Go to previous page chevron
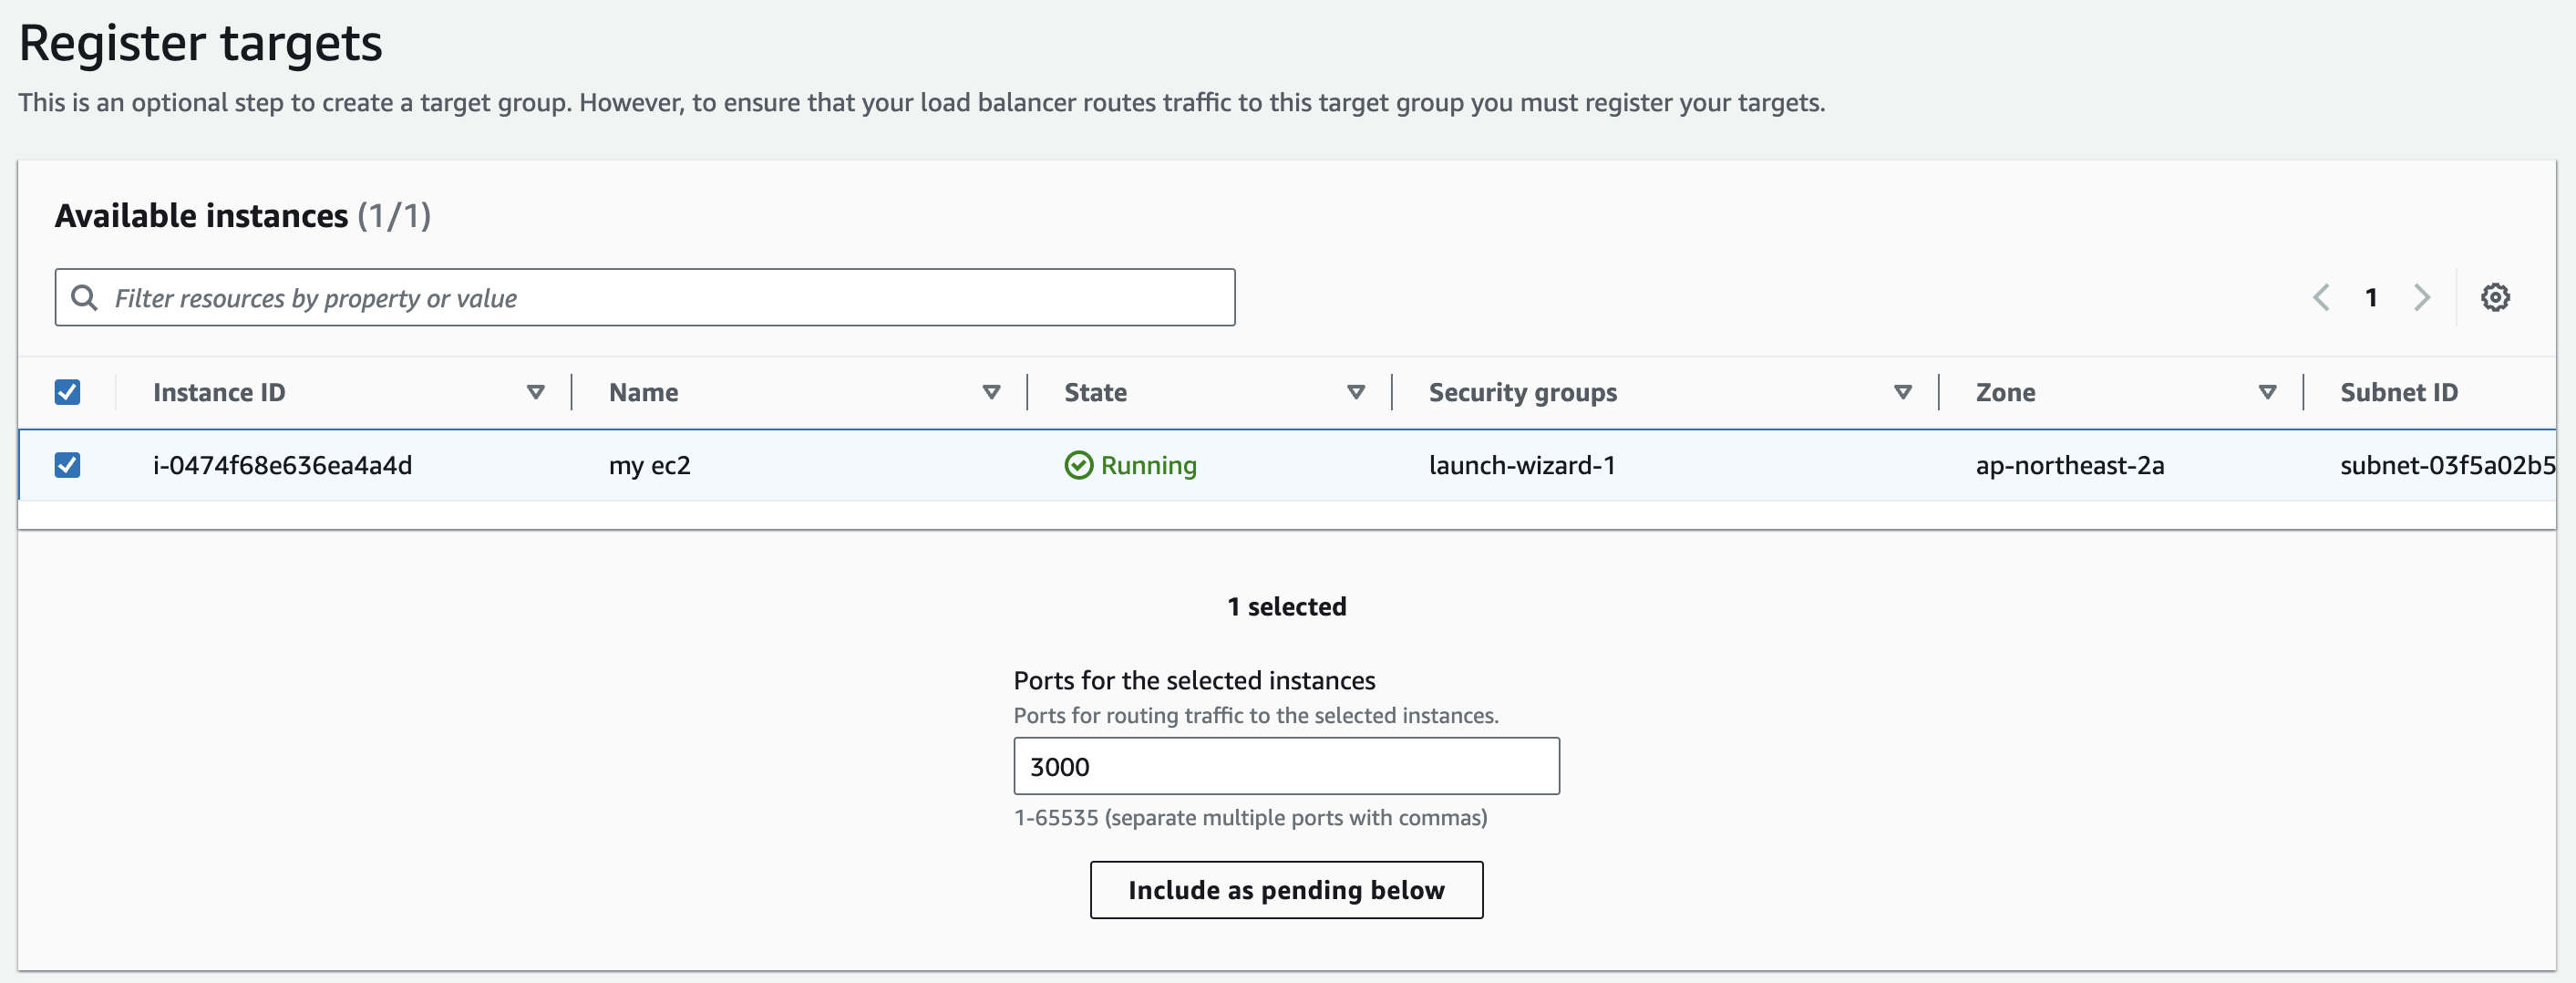The width and height of the screenshot is (2576, 983). point(2321,297)
